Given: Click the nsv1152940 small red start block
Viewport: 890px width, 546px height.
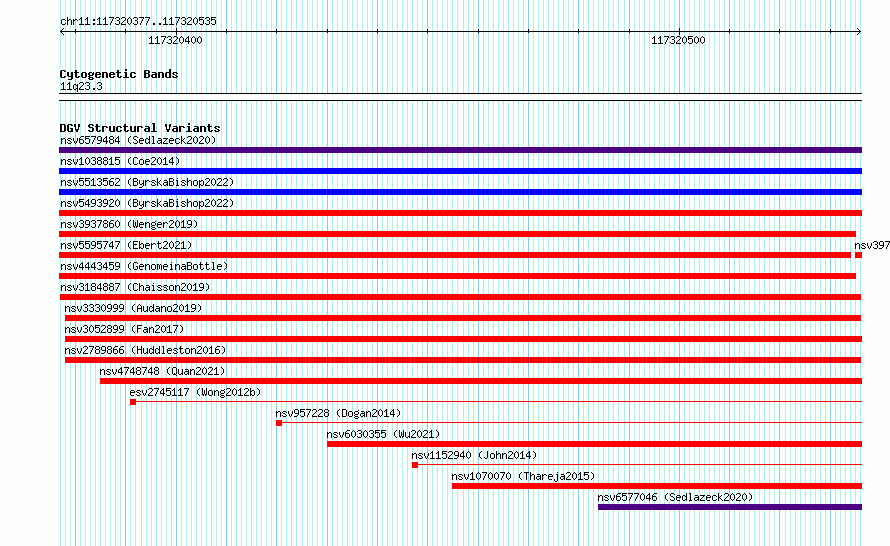Looking at the screenshot, I should pyautogui.click(x=415, y=465).
